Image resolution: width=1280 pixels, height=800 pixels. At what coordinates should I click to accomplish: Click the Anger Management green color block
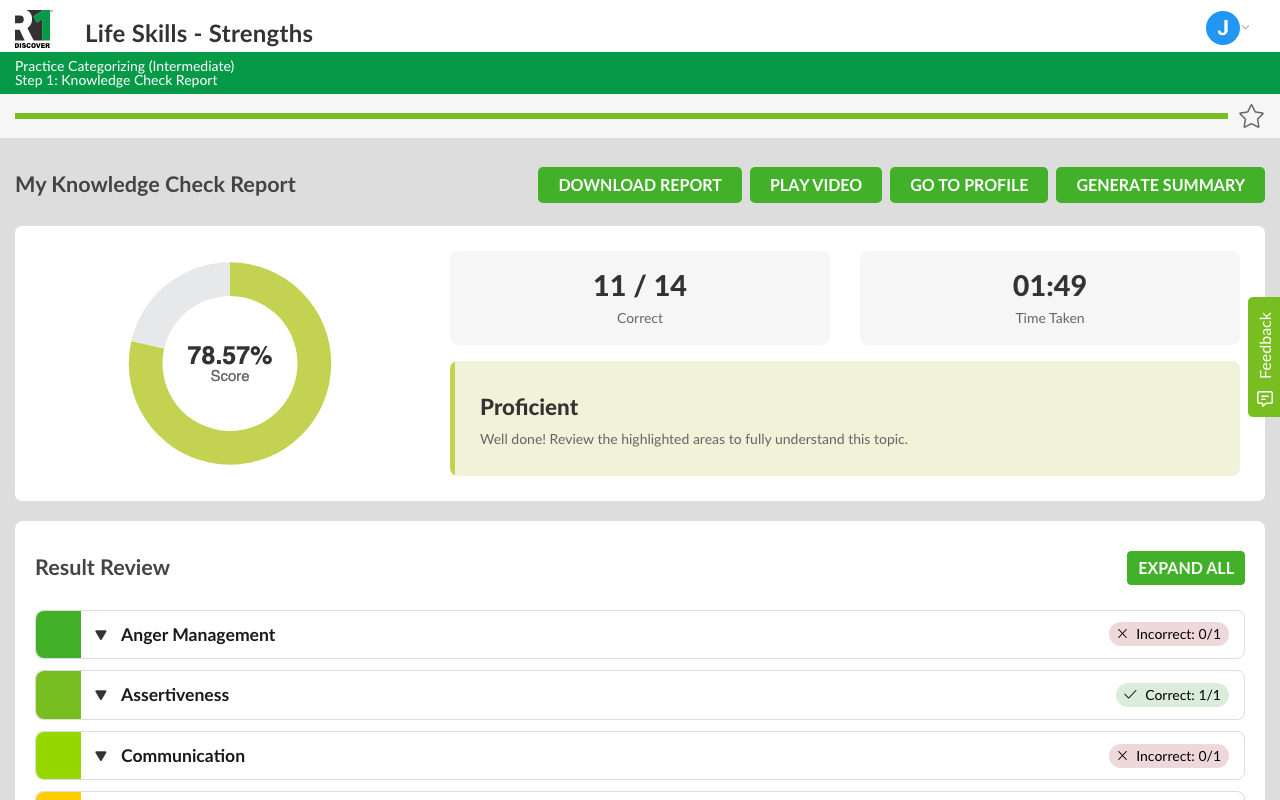click(x=58, y=635)
